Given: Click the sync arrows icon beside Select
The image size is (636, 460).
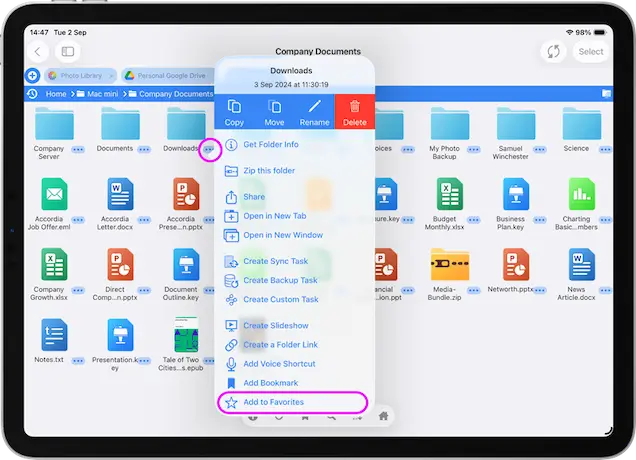Looking at the screenshot, I should [x=552, y=51].
